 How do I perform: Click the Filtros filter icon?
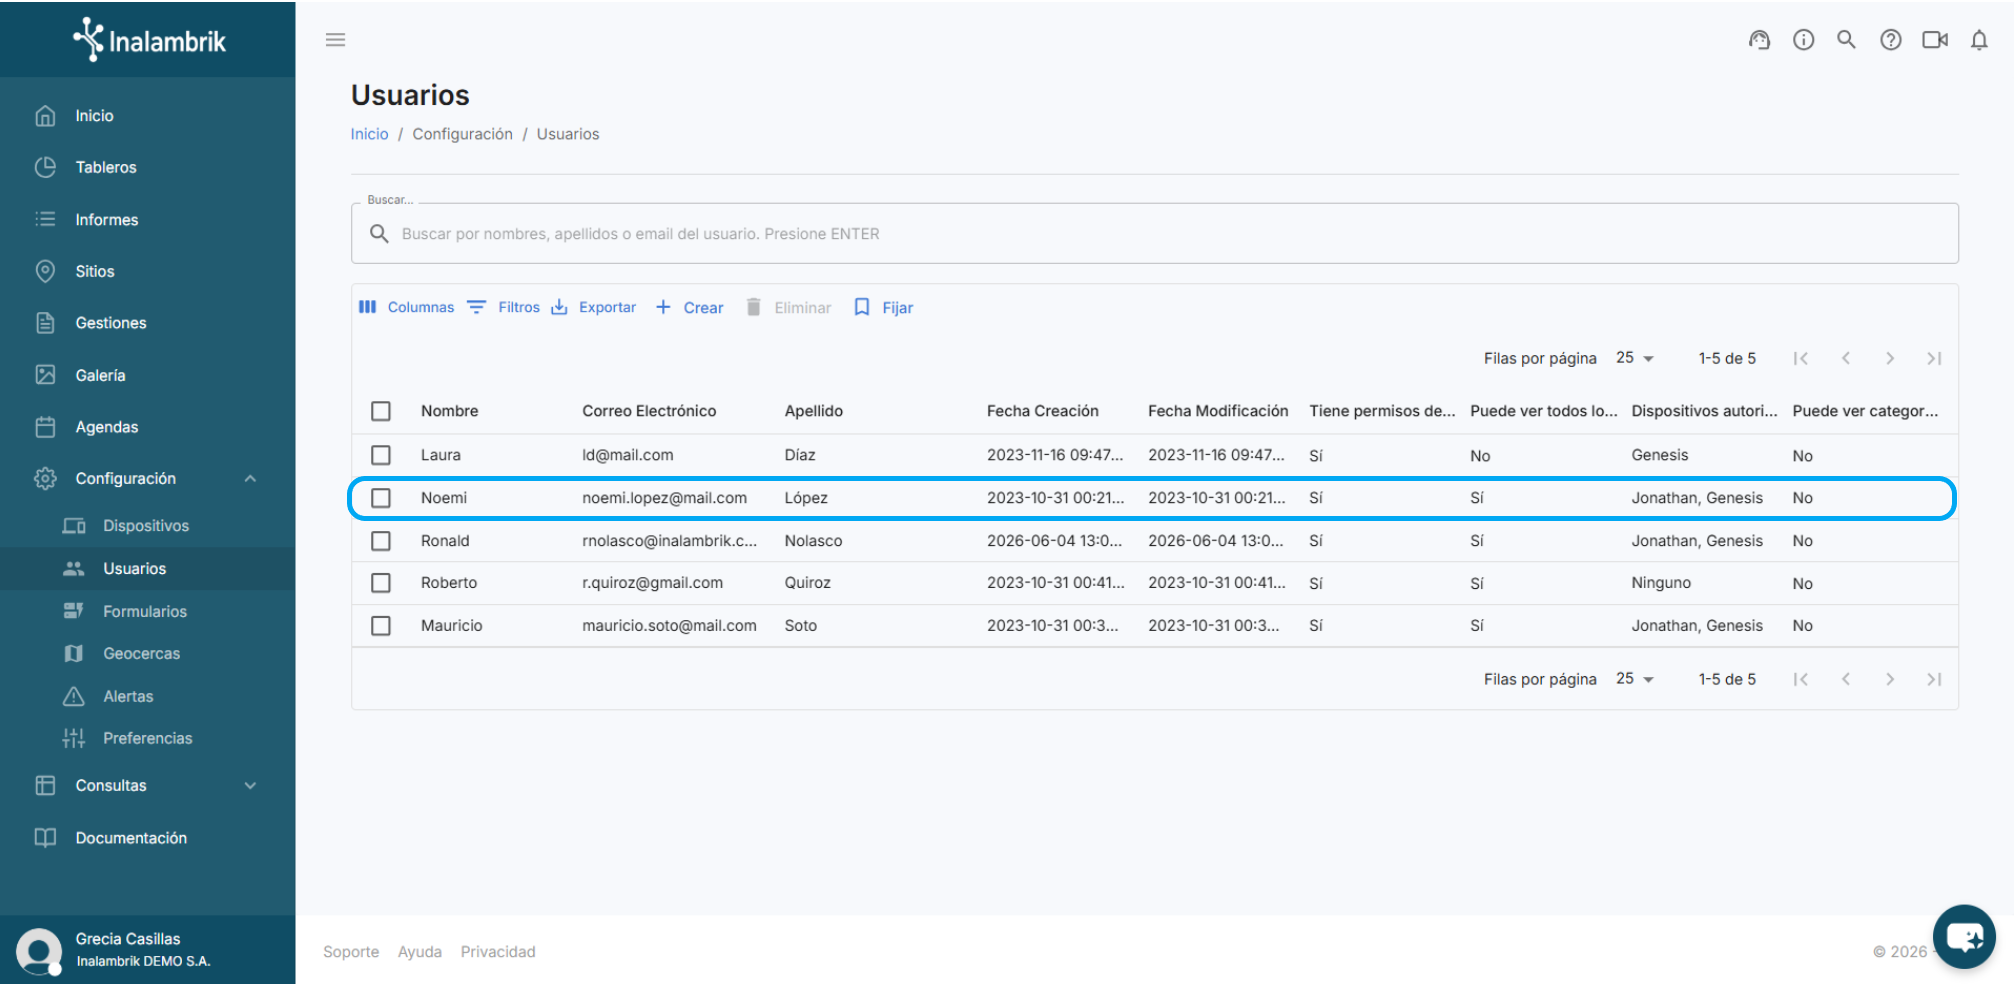[x=477, y=307]
